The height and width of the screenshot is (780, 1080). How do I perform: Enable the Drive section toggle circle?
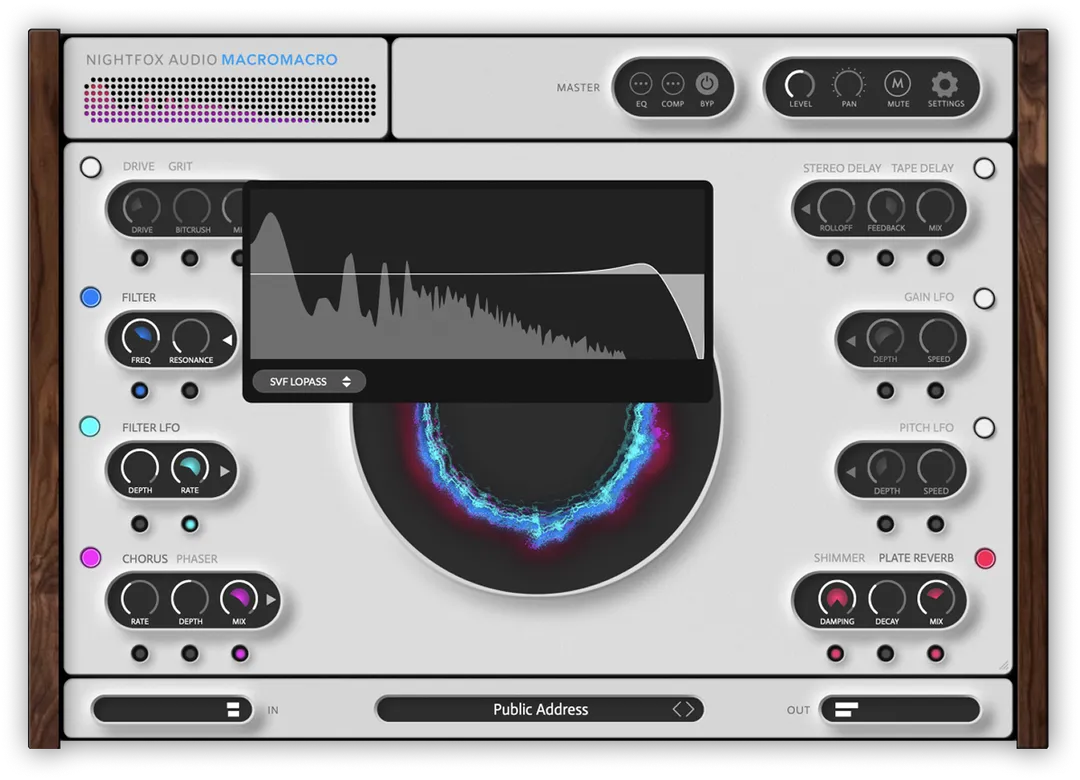pos(91,167)
